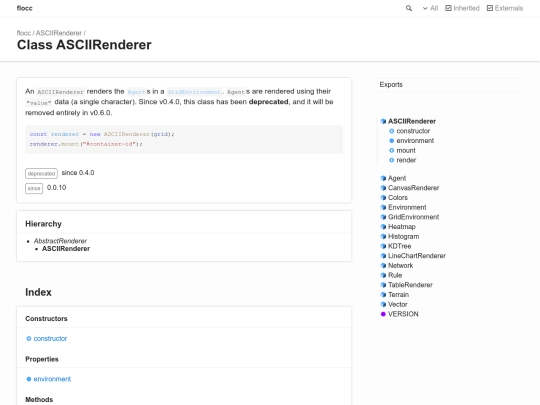Image resolution: width=540 pixels, height=405 pixels.
Task: Jump to mount in sidebar
Action: pos(406,150)
